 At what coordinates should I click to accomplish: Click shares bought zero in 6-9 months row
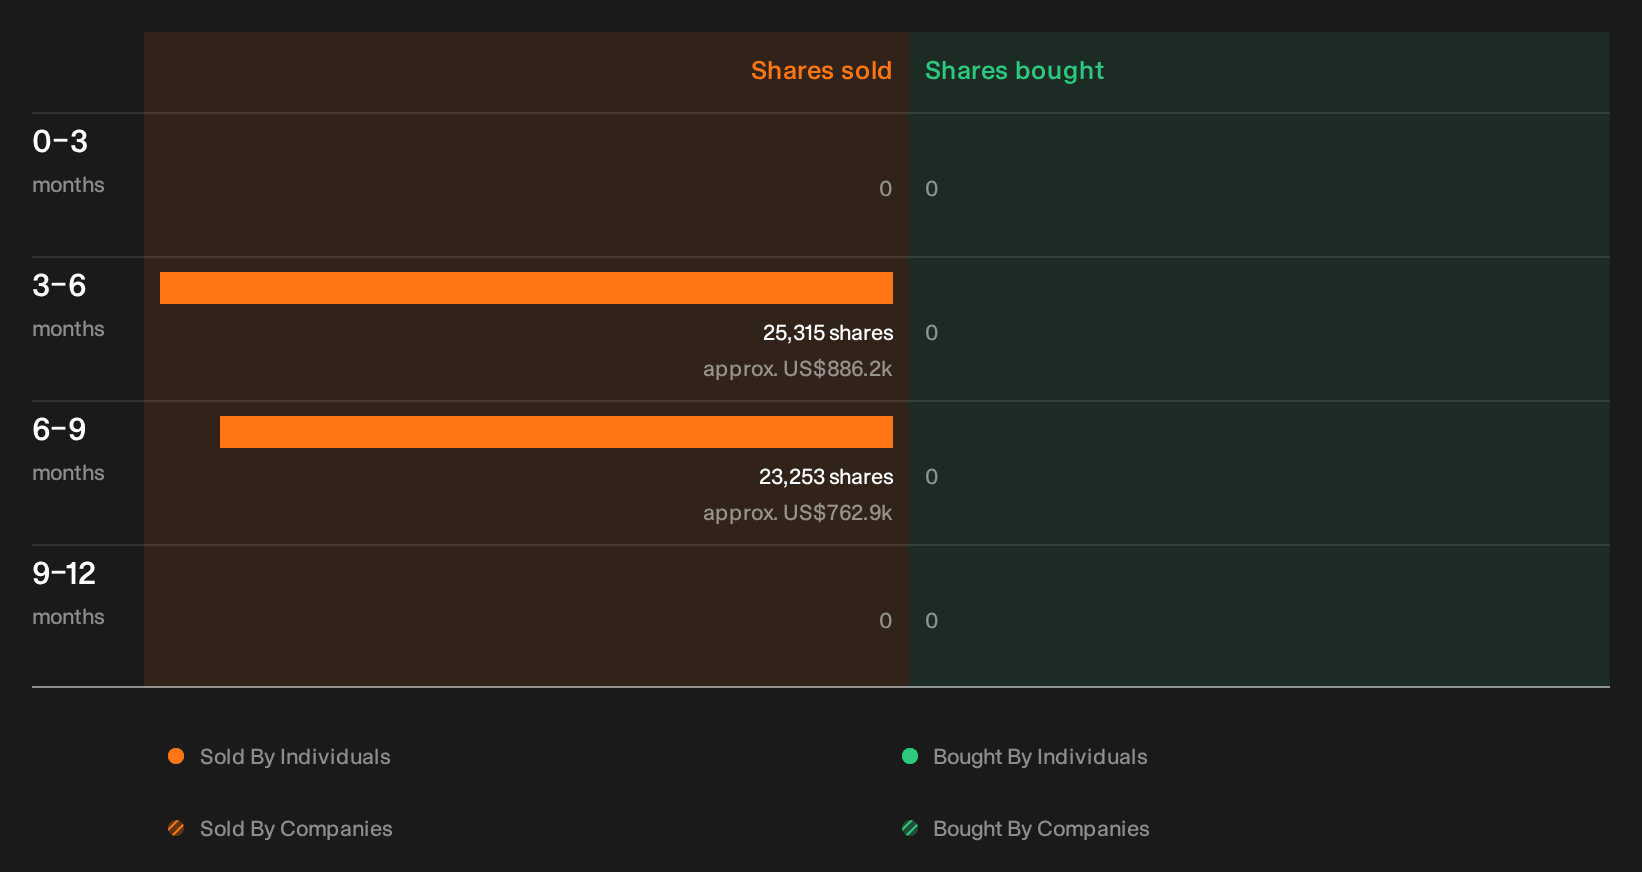pyautogui.click(x=931, y=477)
